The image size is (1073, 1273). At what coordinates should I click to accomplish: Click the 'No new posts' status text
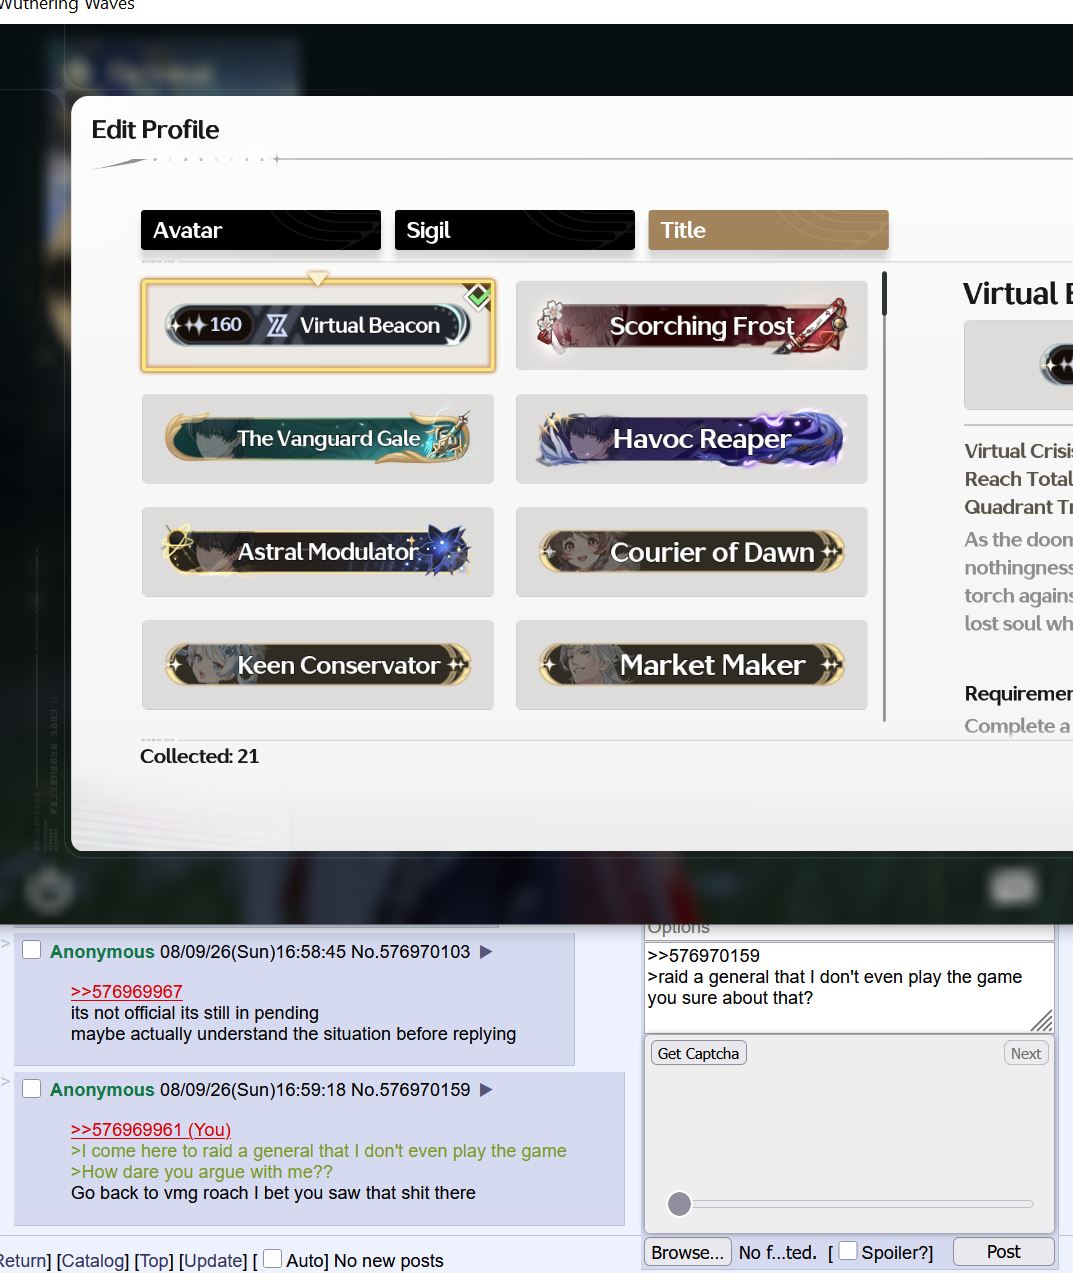click(x=388, y=1261)
